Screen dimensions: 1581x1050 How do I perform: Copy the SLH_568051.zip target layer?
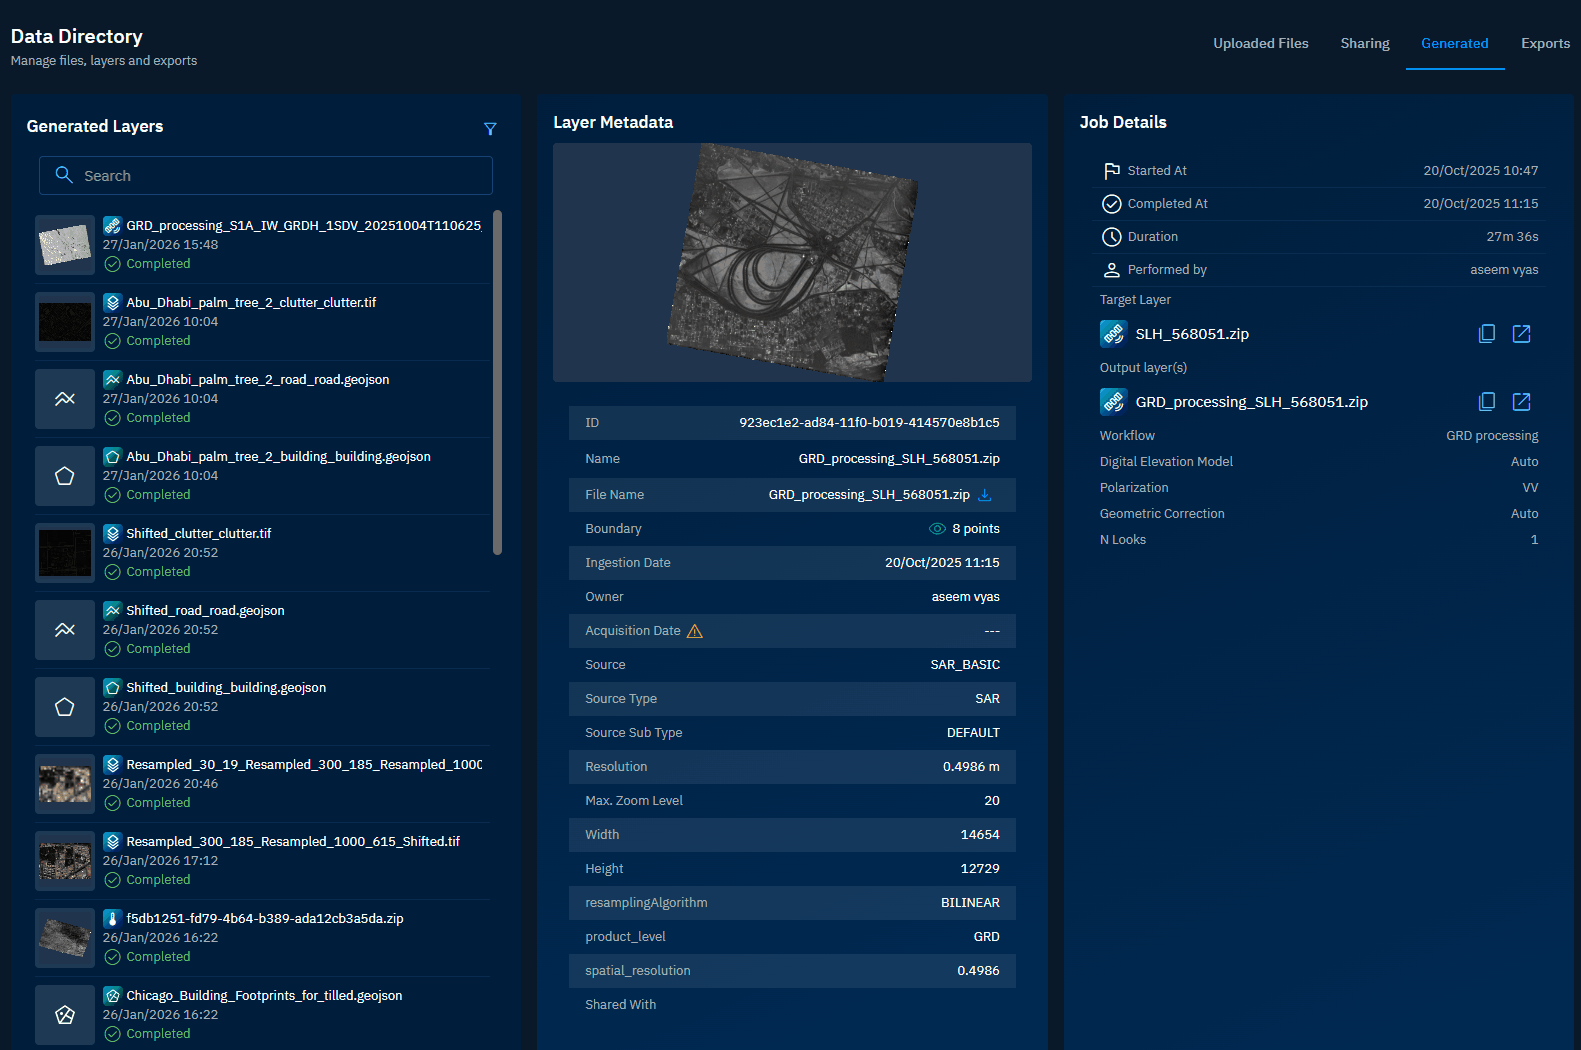coord(1487,334)
